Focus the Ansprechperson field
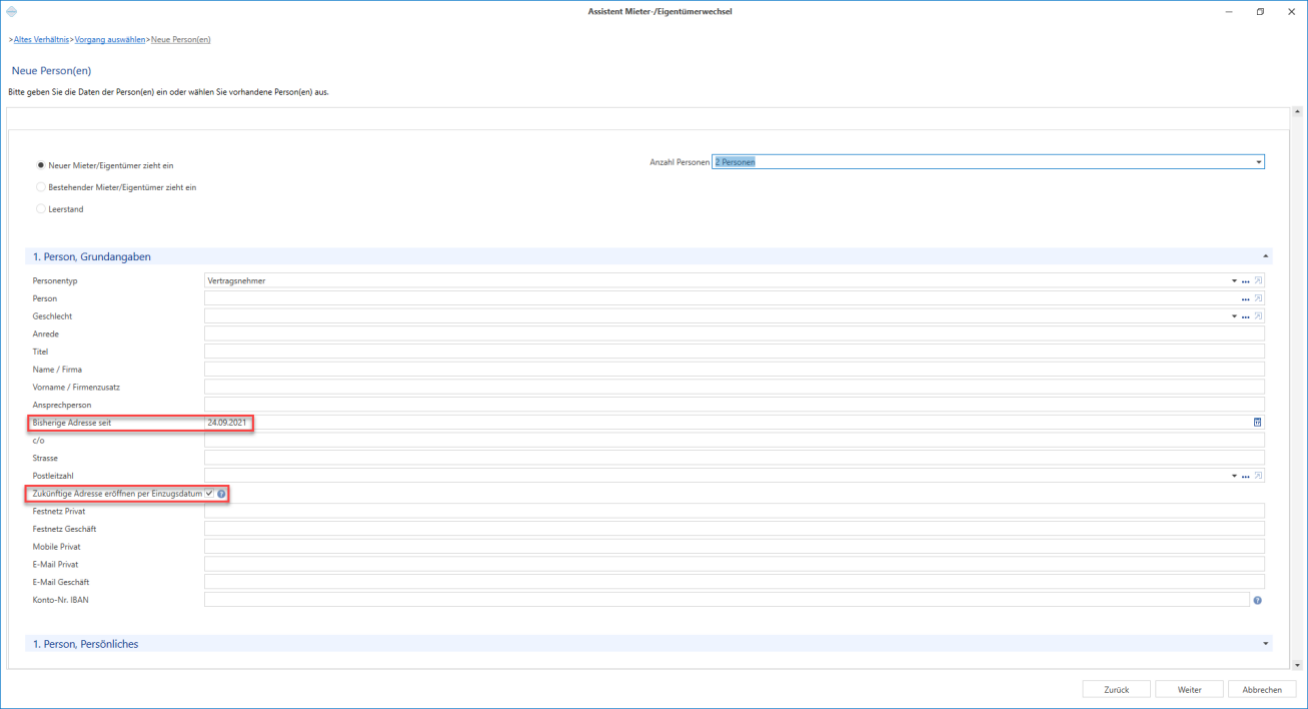The width and height of the screenshot is (1308, 709). (x=734, y=405)
